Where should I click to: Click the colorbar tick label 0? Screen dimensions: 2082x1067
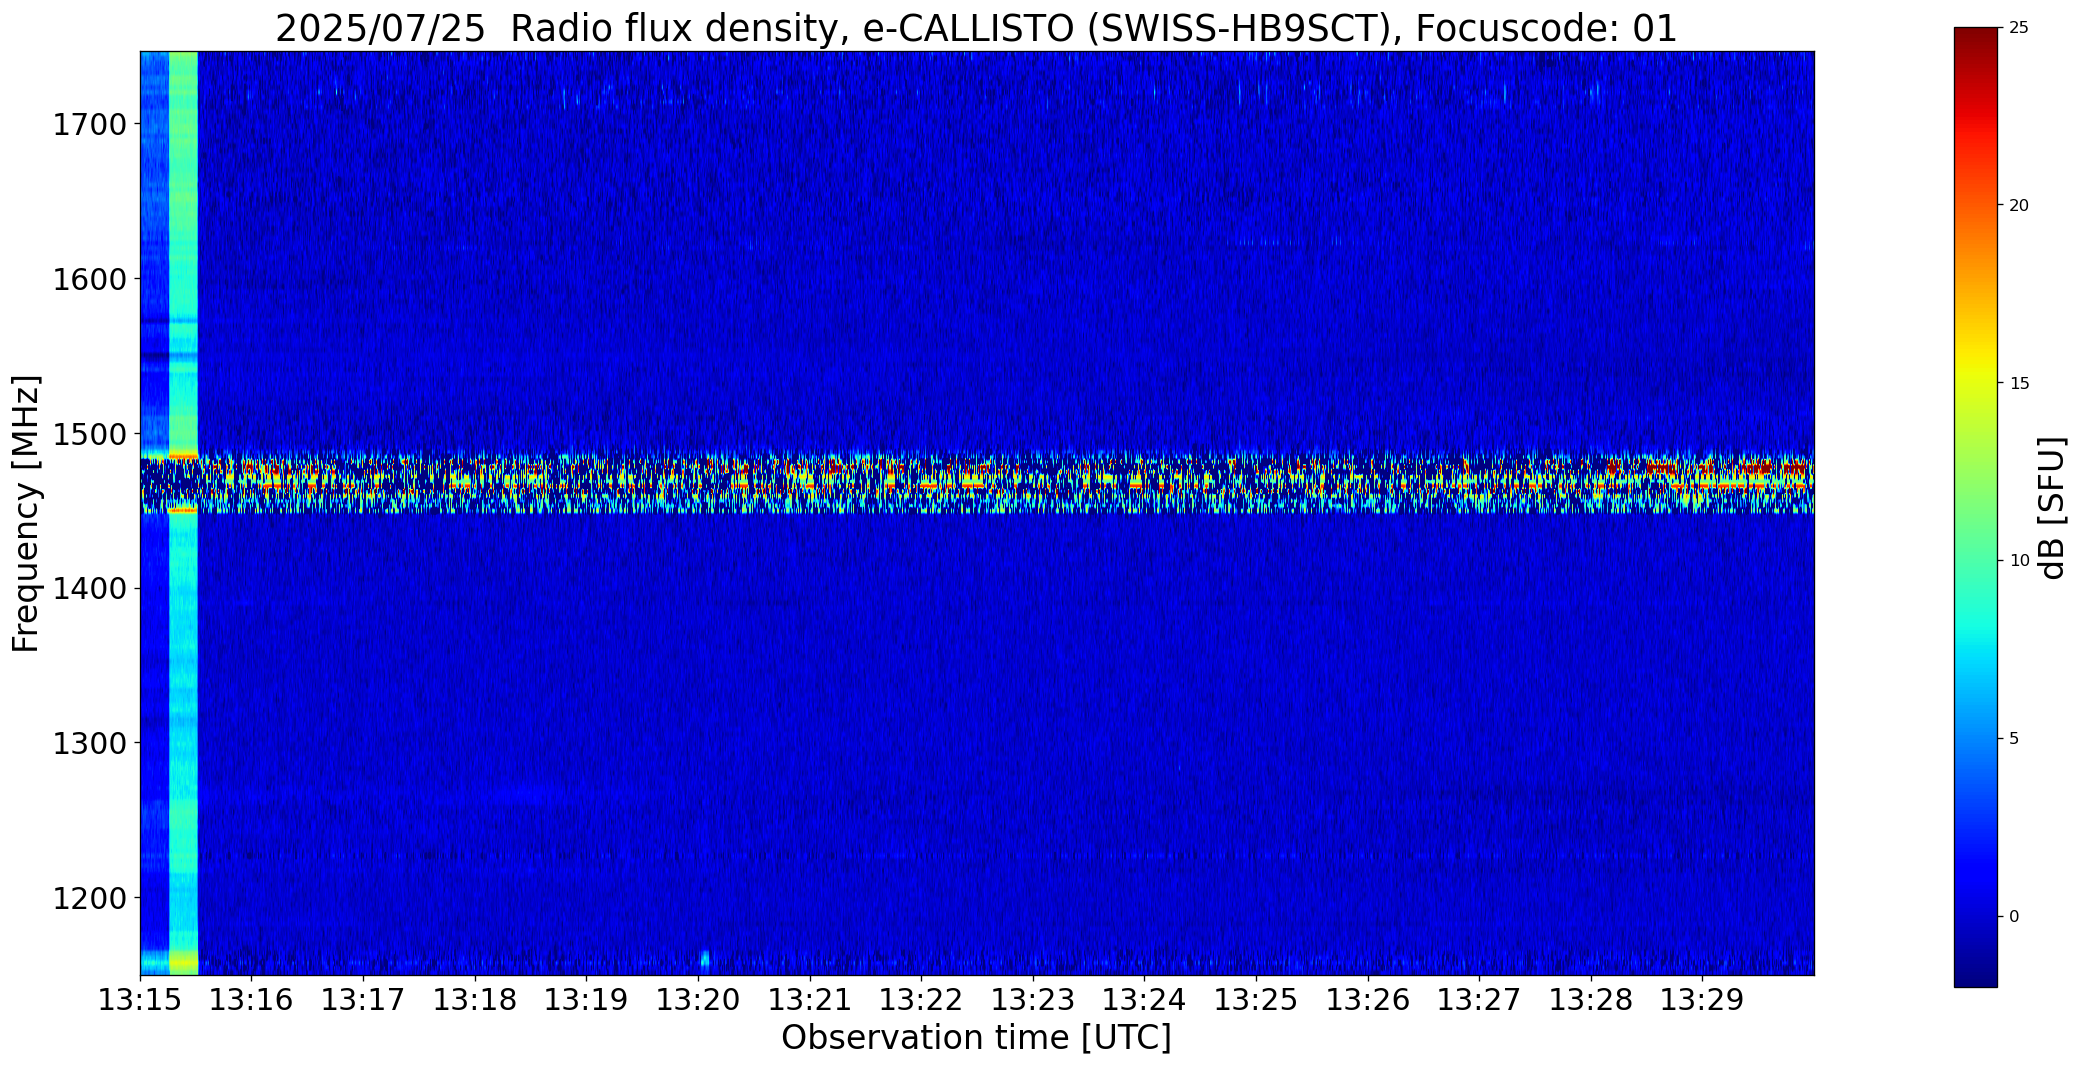tap(2014, 917)
